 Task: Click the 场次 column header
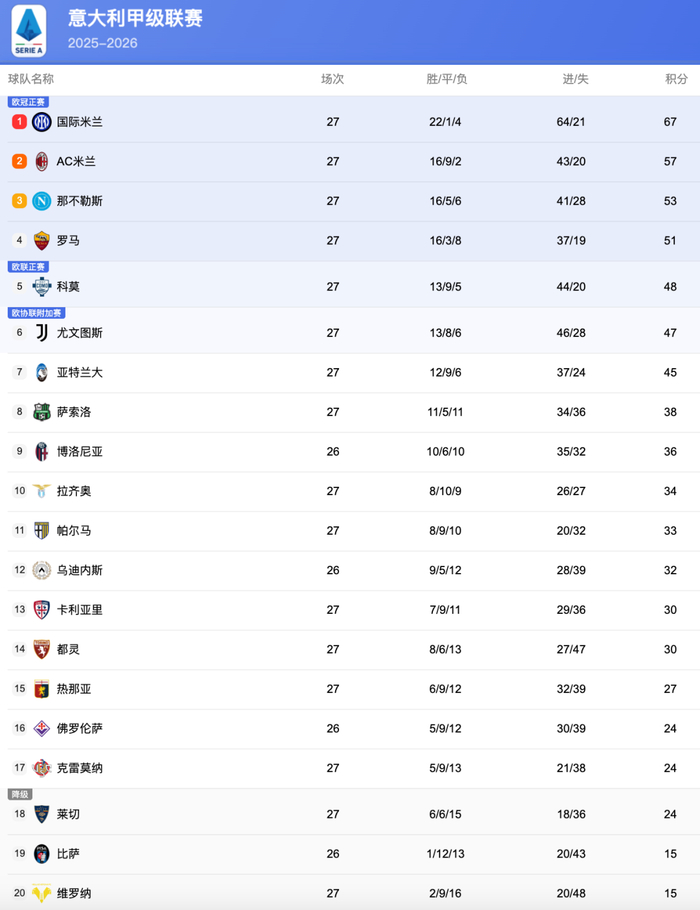(x=332, y=79)
